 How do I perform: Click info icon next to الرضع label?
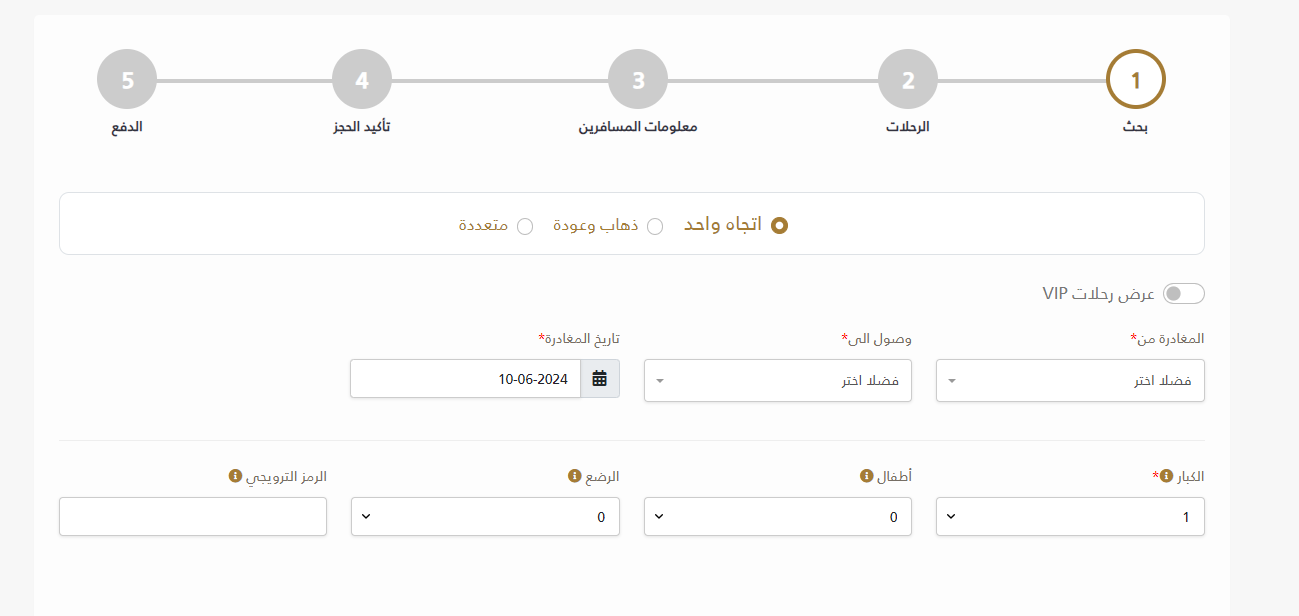coord(575,477)
